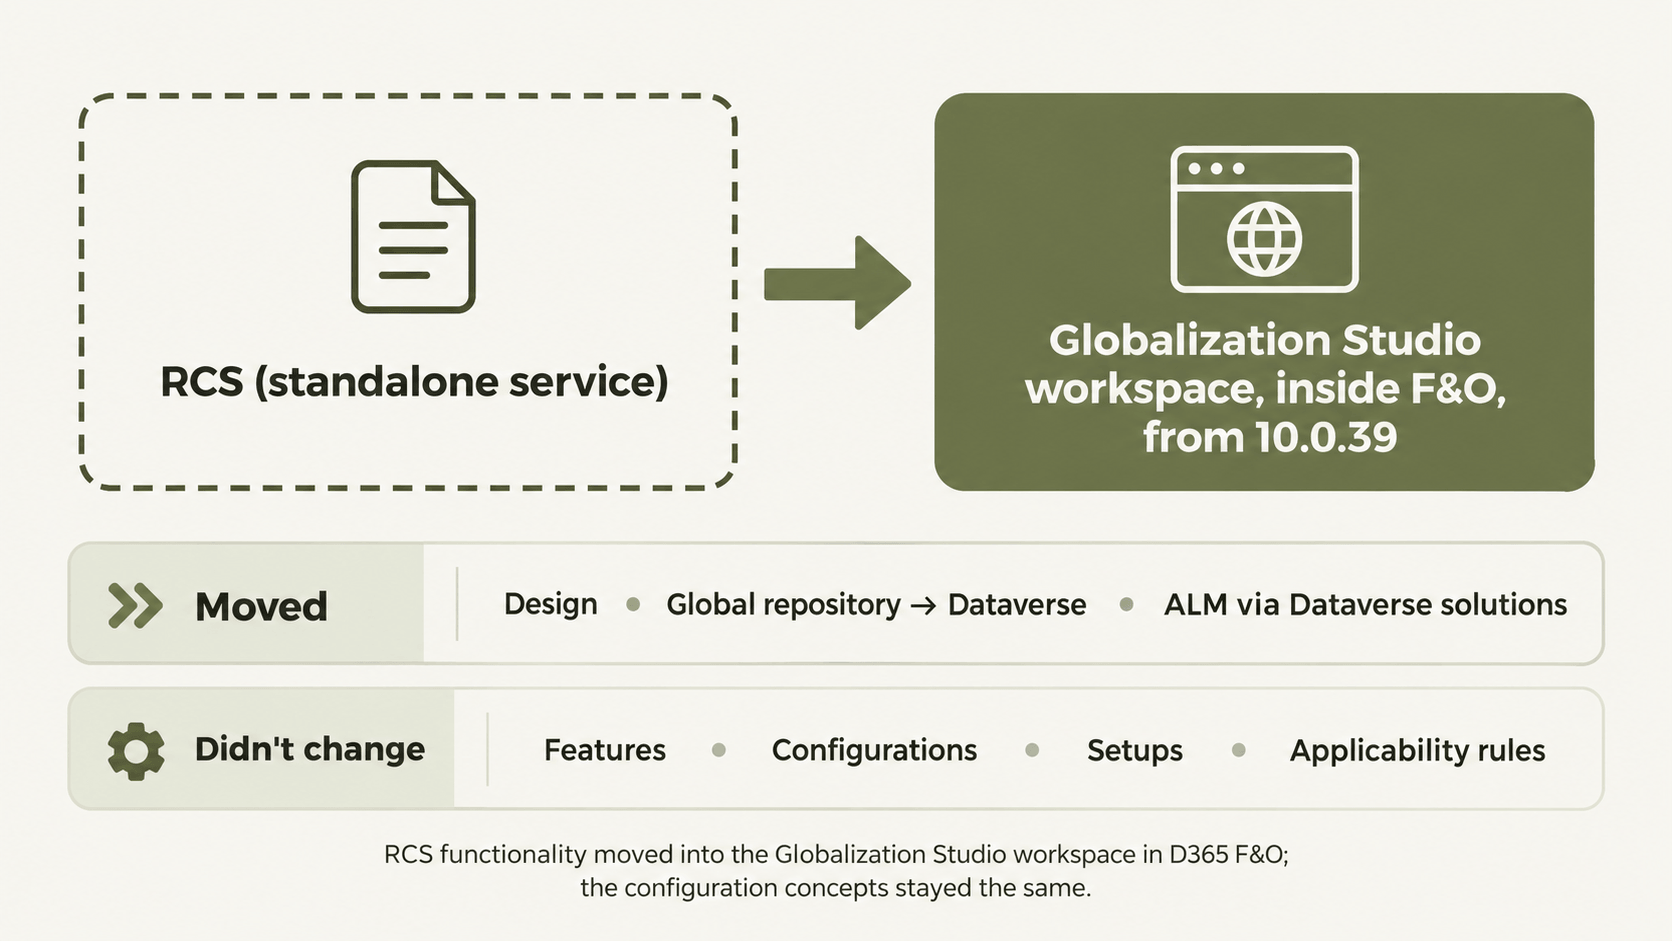The height and width of the screenshot is (941, 1672).
Task: Click the document icon above RCS
Action: [x=413, y=236]
